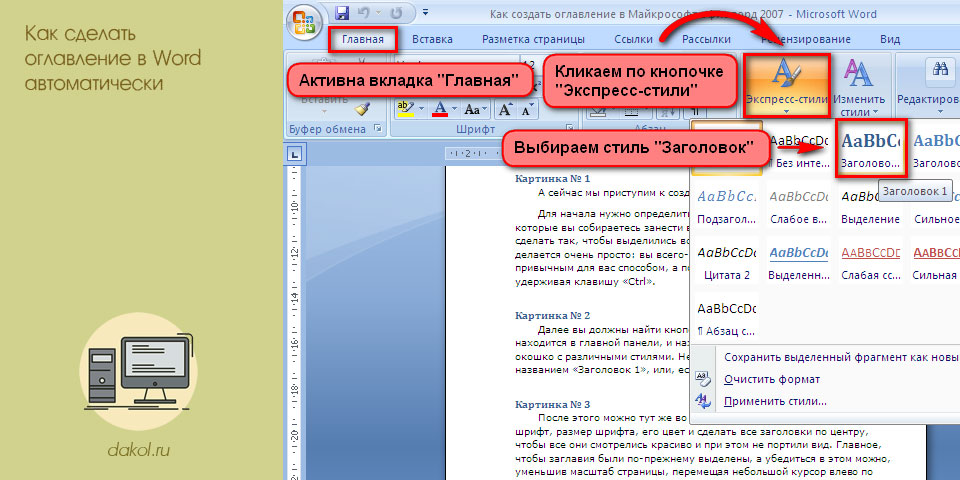Open the Ссылки tab
The width and height of the screenshot is (960, 480).
pos(633,40)
